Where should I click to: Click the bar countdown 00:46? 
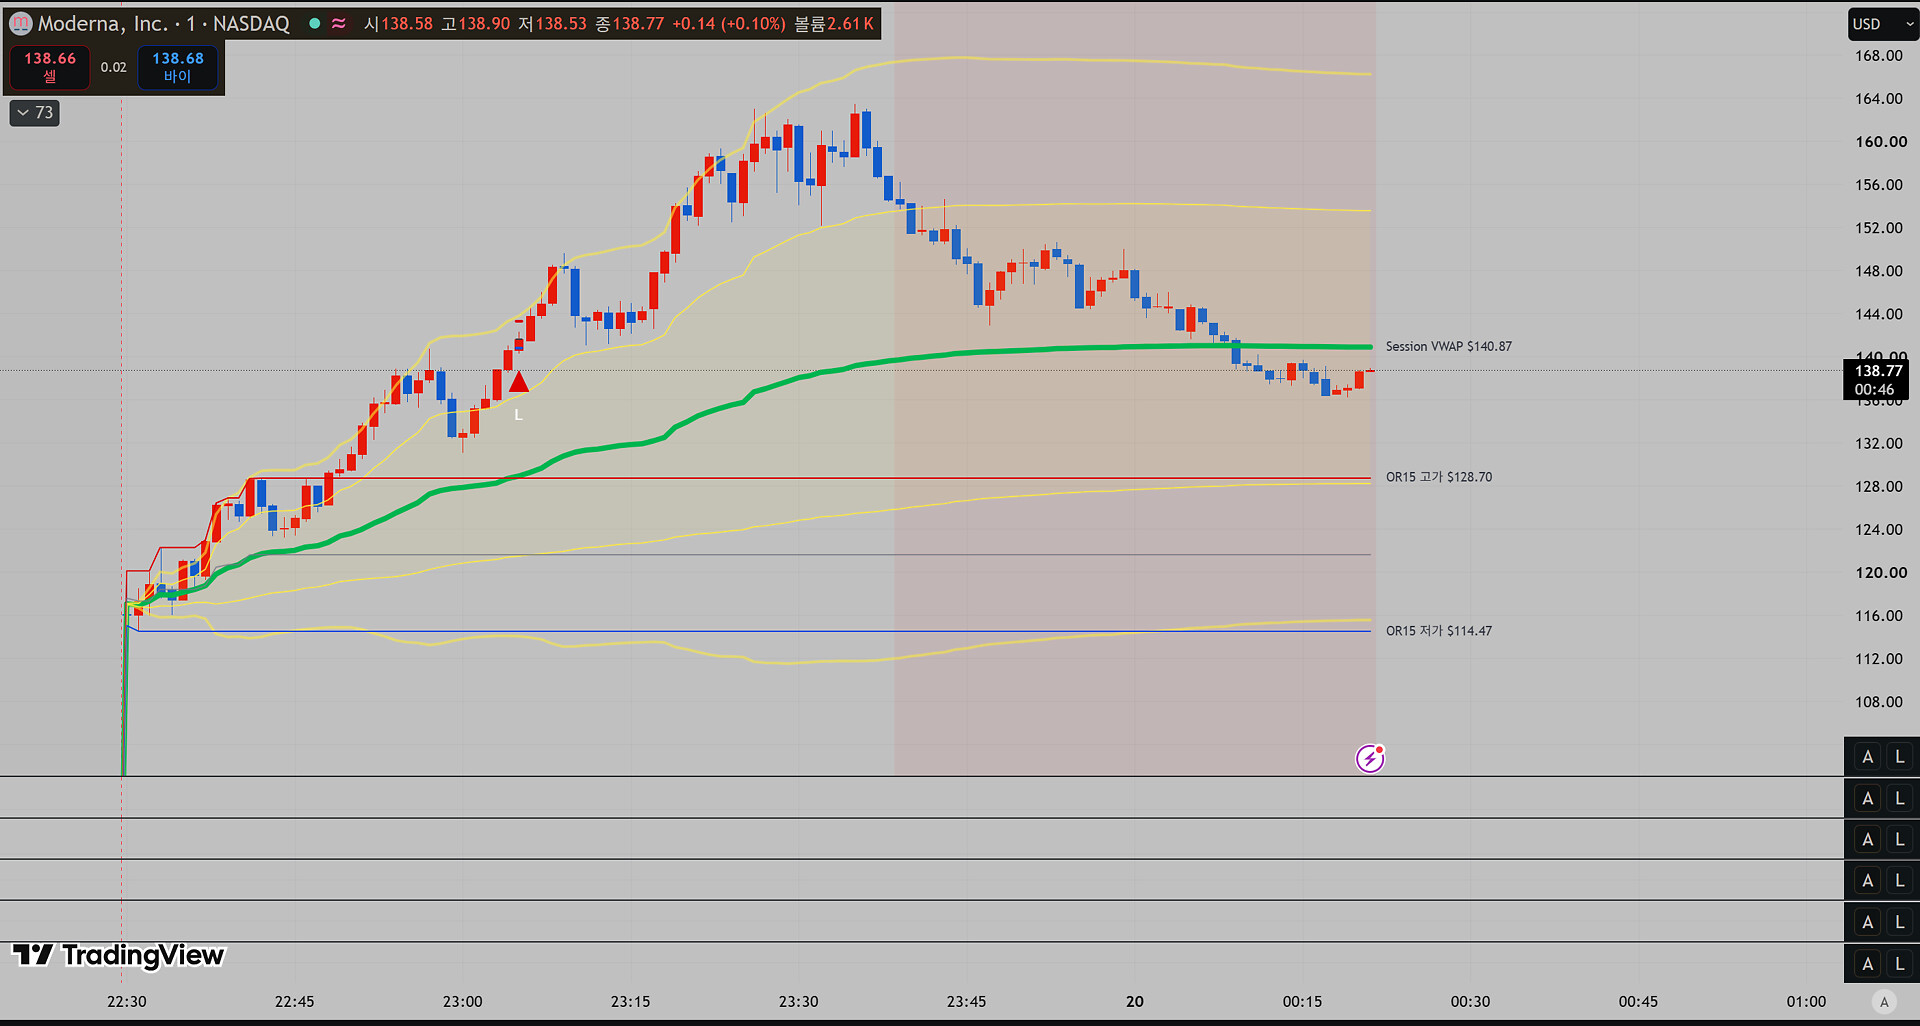[1874, 390]
